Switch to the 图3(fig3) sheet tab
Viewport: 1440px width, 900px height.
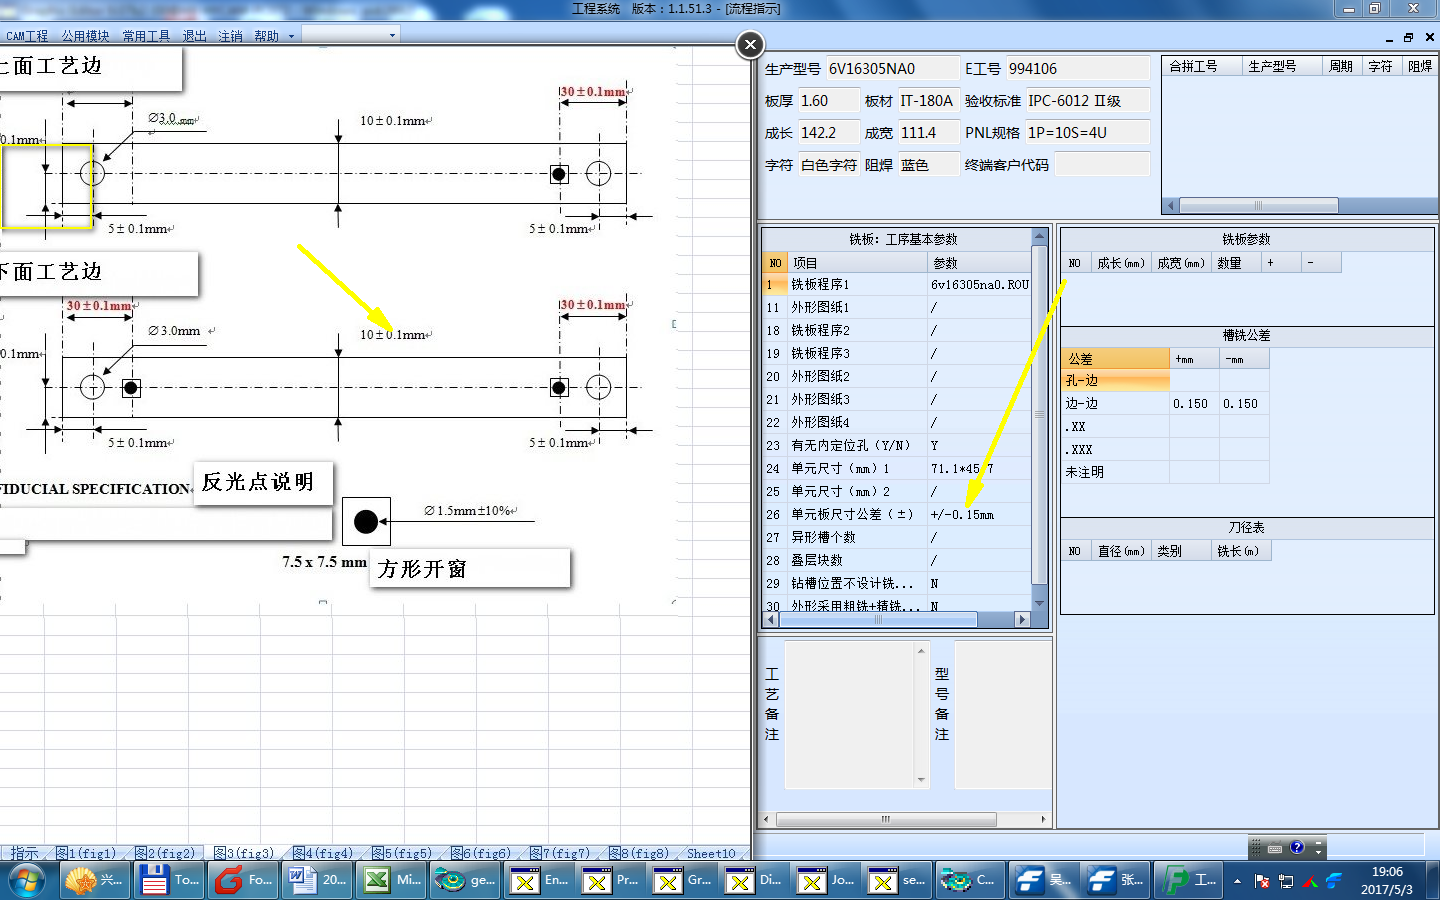(x=244, y=853)
